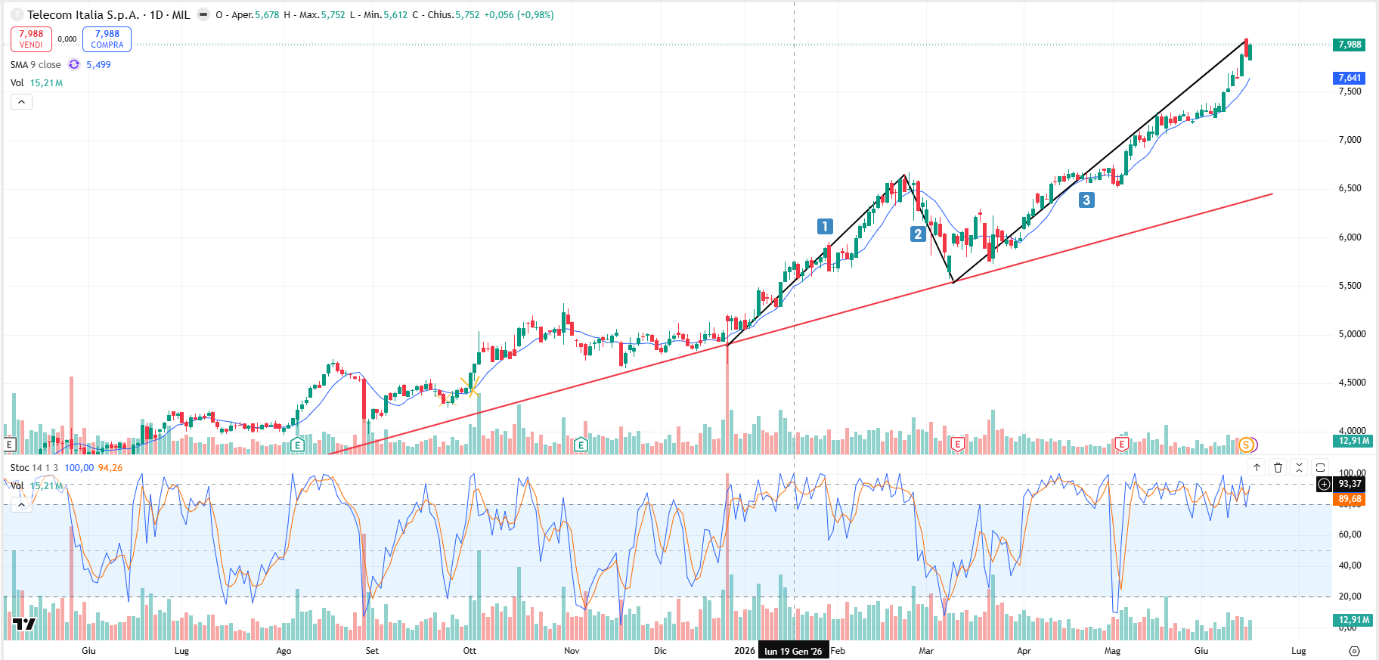Click the earnings E marker near Mar
The image size is (1379, 660).
click(x=958, y=443)
